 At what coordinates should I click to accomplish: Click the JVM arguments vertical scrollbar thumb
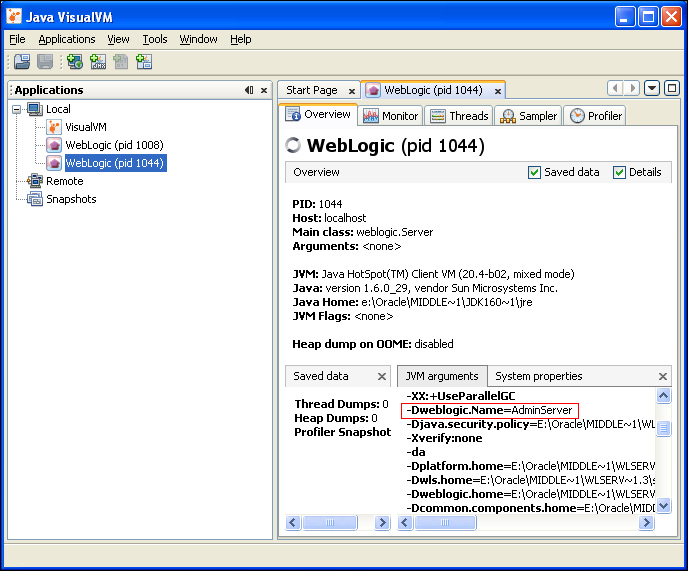point(663,427)
